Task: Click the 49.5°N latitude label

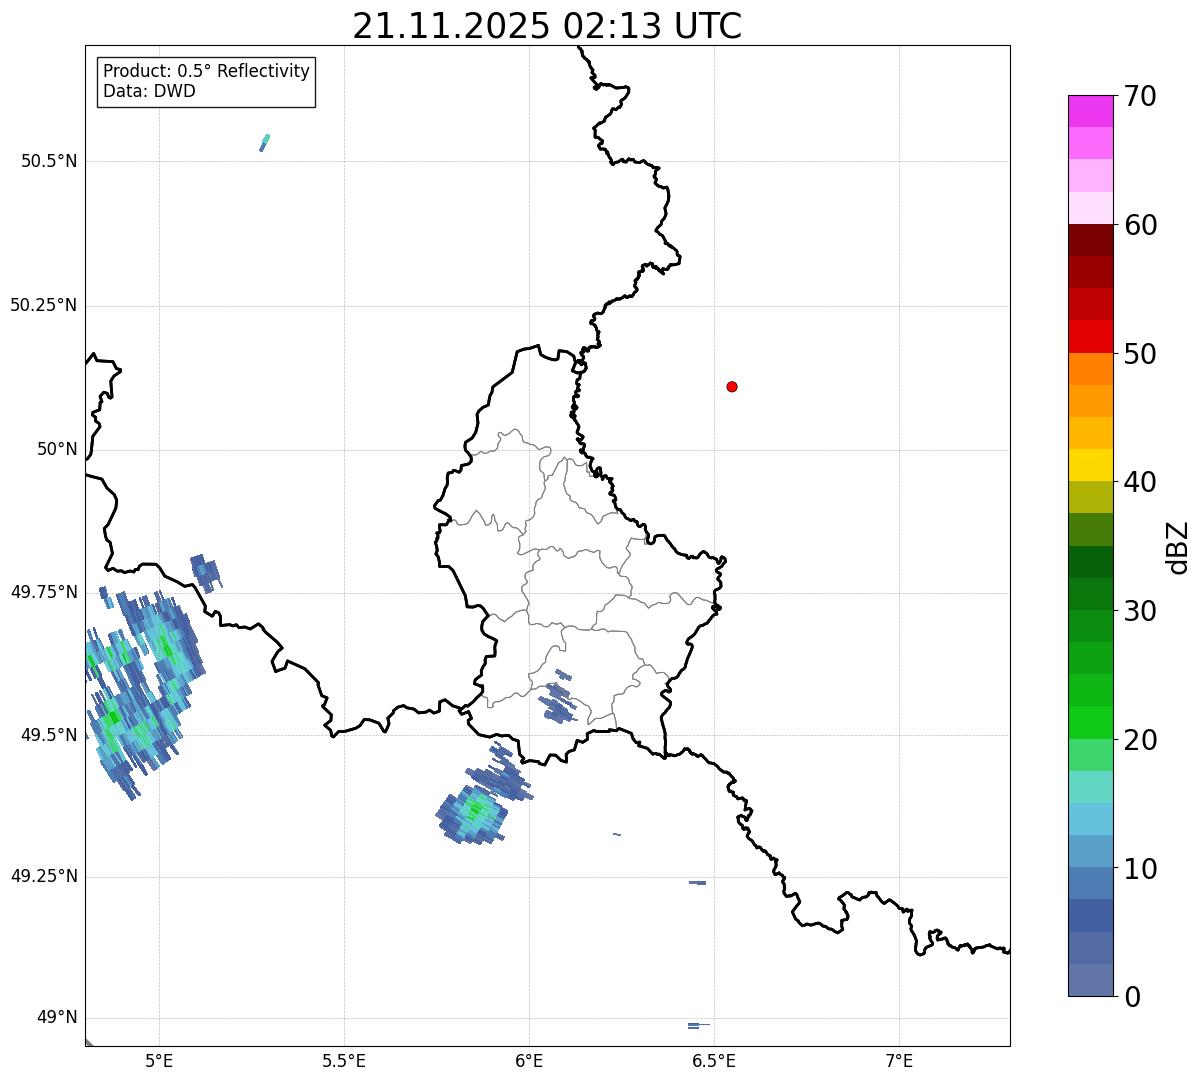Action: click(x=48, y=735)
